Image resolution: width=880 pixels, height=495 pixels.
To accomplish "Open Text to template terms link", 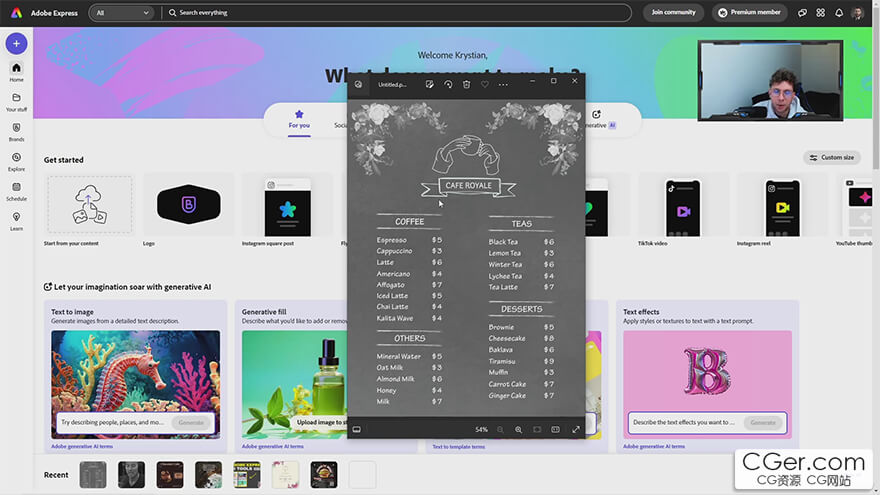I will (459, 447).
